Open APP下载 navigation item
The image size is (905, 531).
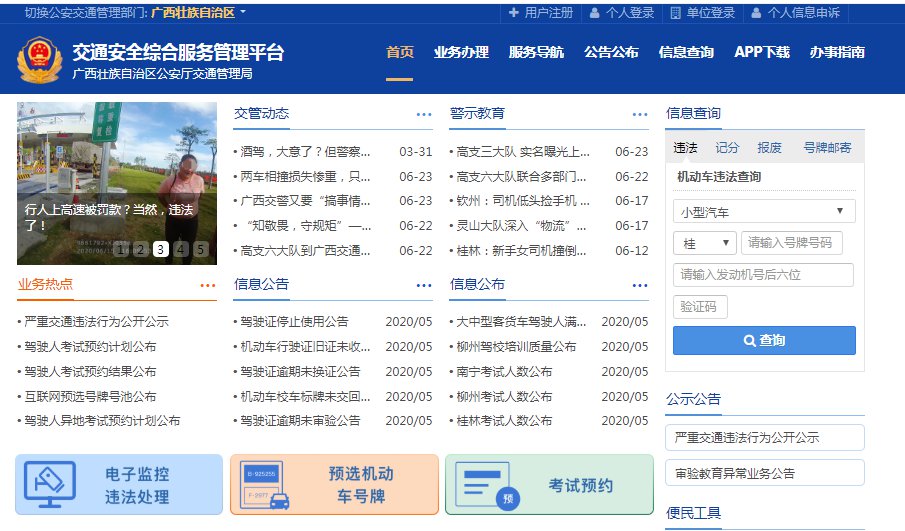762,52
